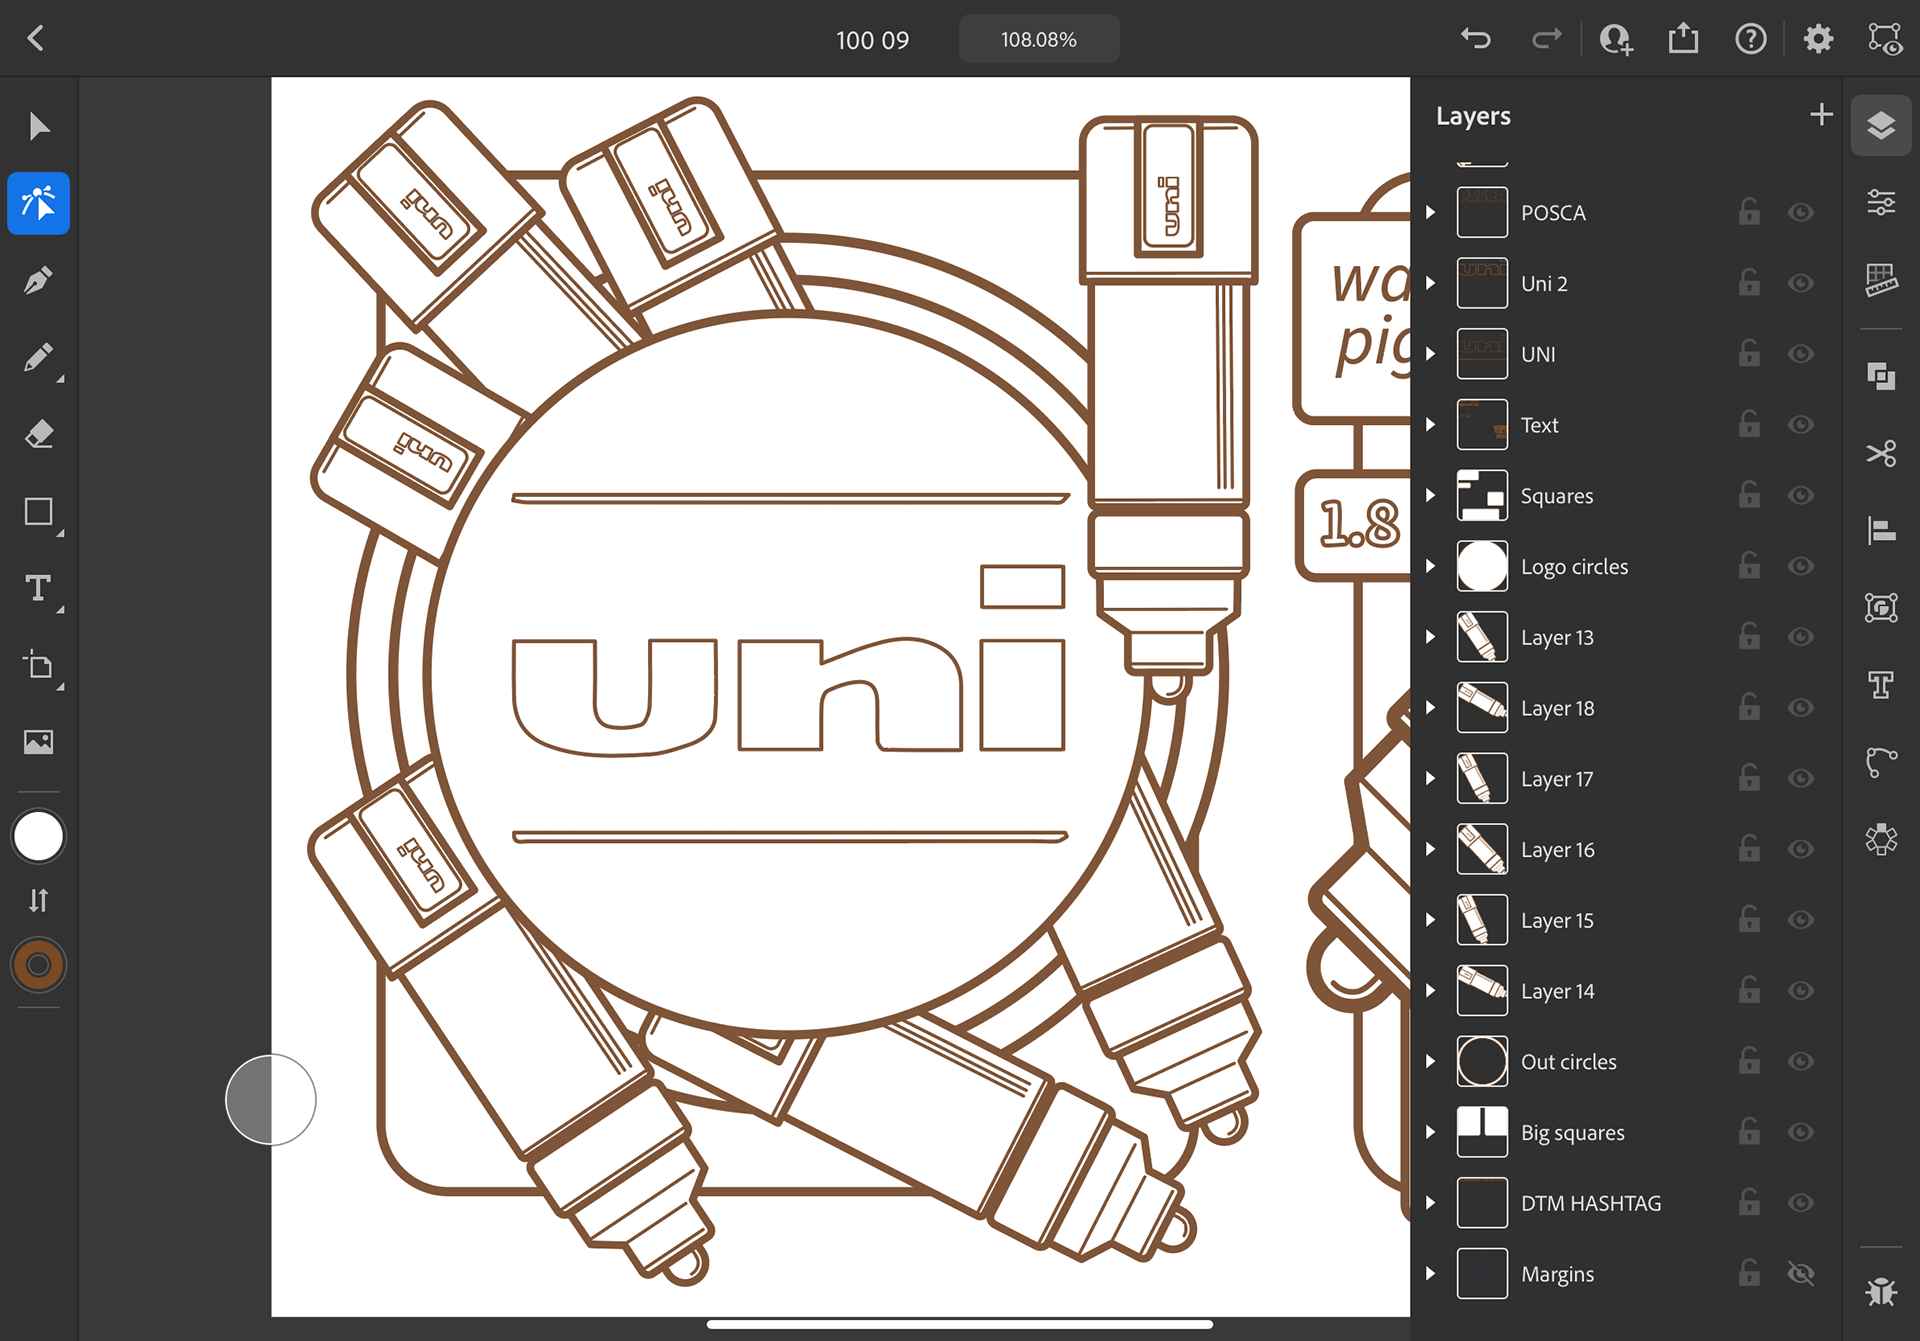Select the Pen tool
The image size is (1920, 1341).
coord(39,281)
